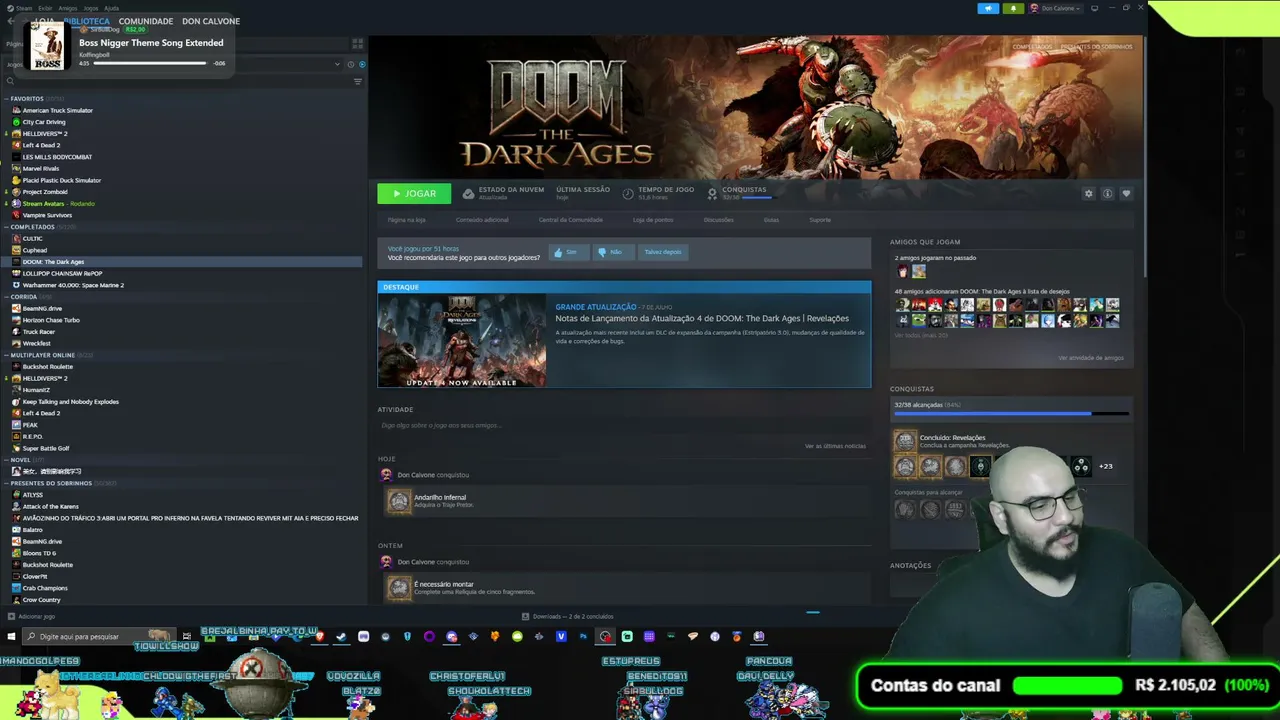Click the thumbs-down Não recommendation button
Viewport: 1280px width, 720px height.
coord(613,252)
